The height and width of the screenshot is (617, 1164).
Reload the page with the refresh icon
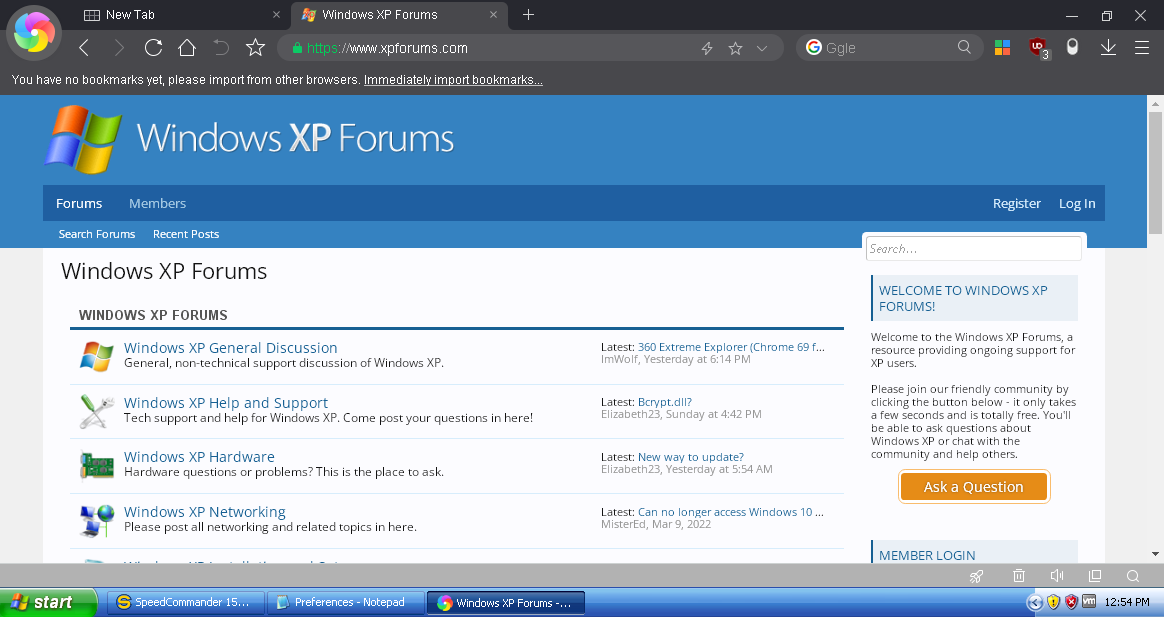(153, 48)
